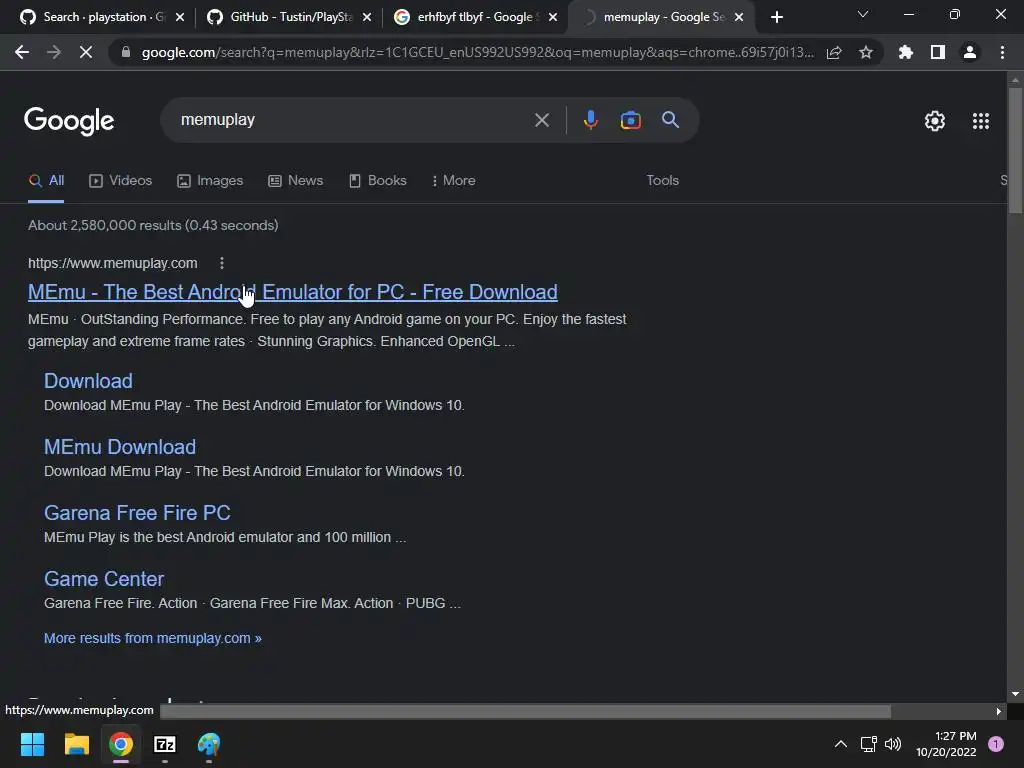Clear the memuplay search text
Image resolution: width=1024 pixels, height=768 pixels.
(541, 120)
